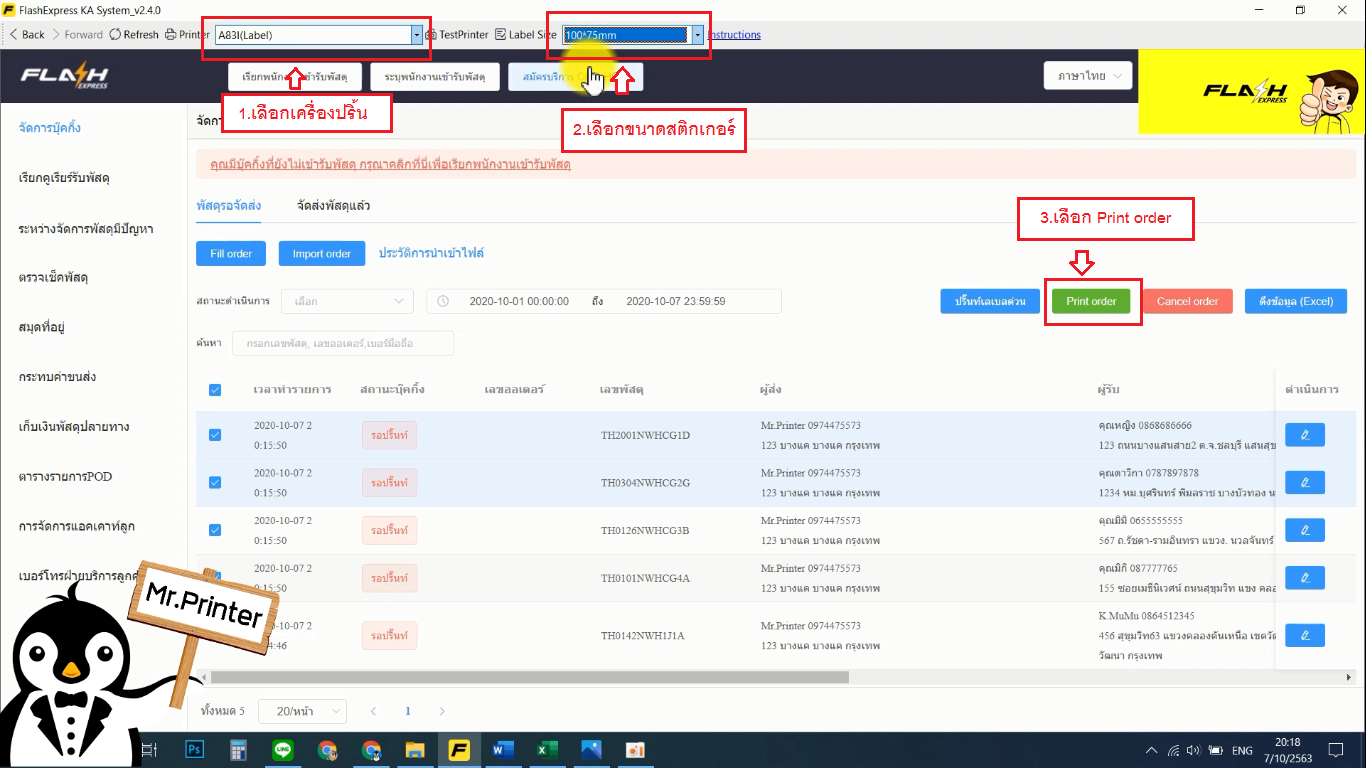The width and height of the screenshot is (1366, 768).
Task: Click FlashExpress app icon in taskbar
Action: coord(460,749)
